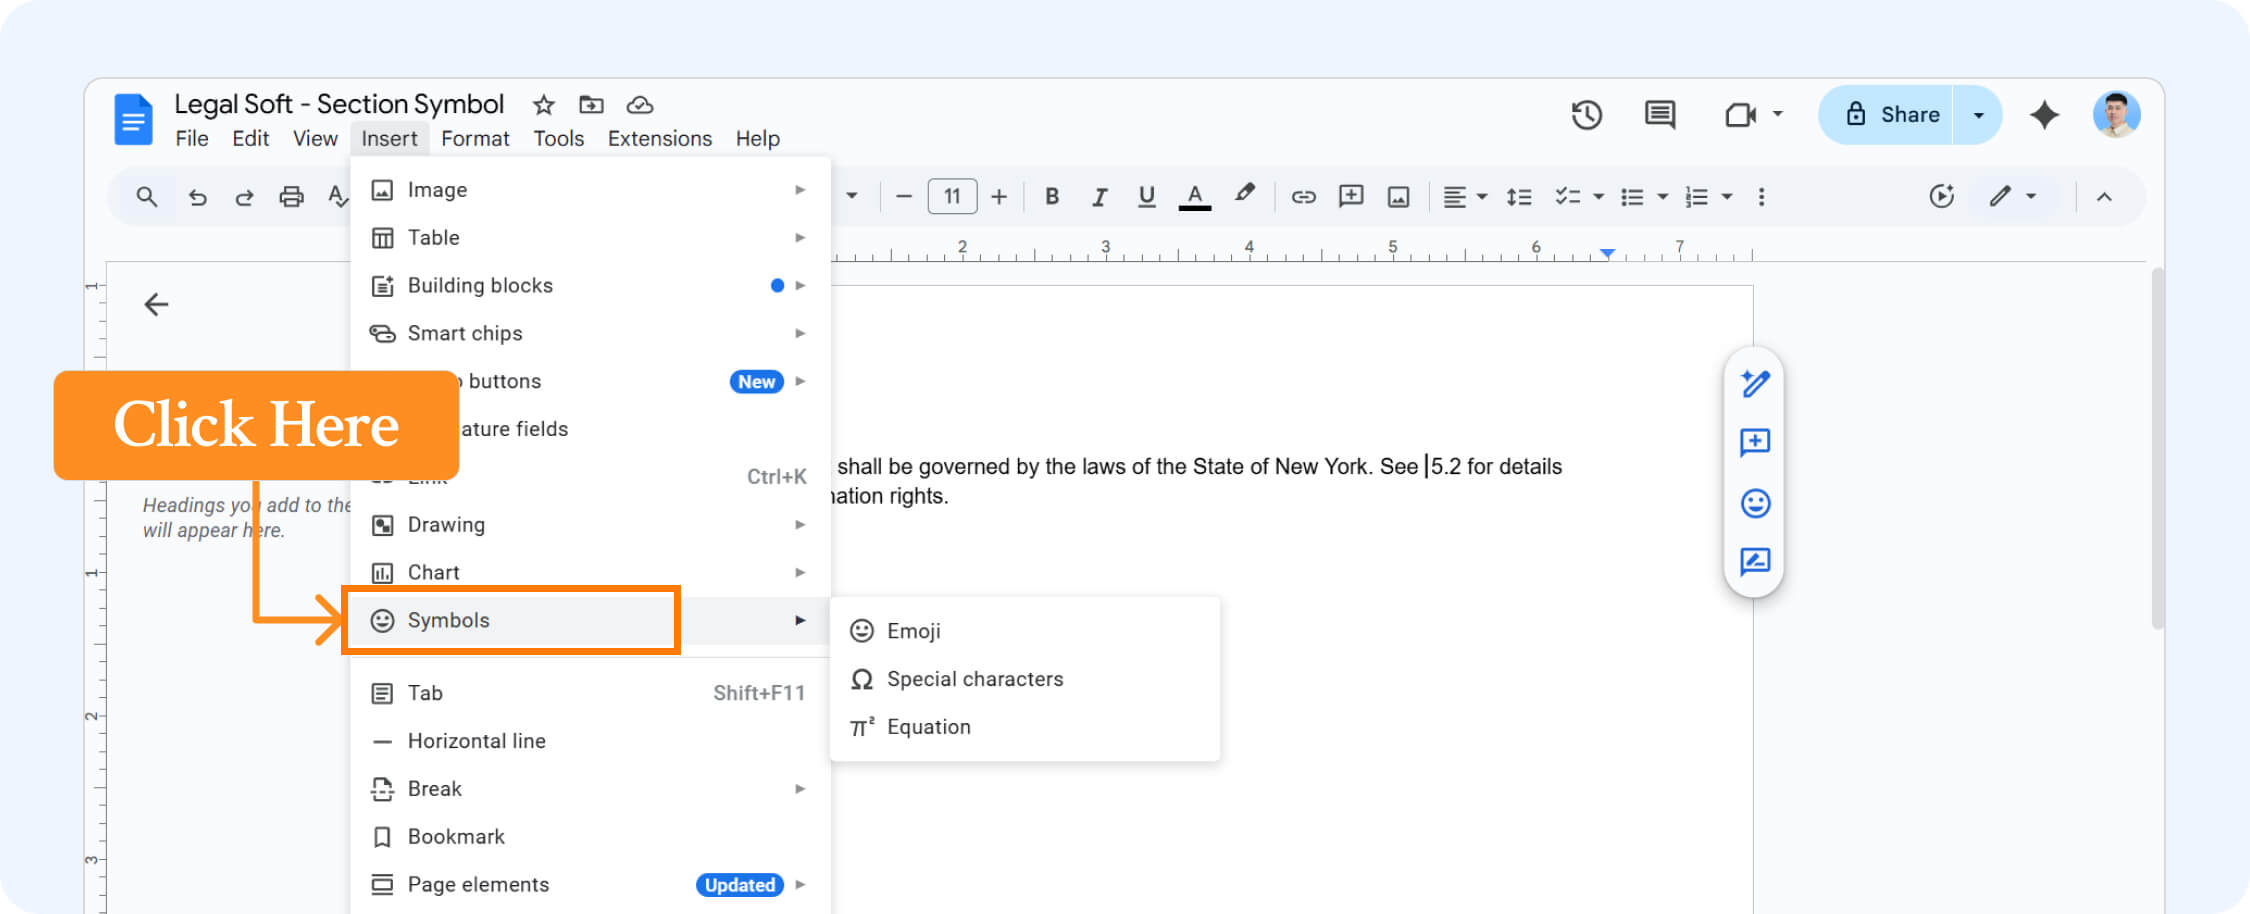Open text alignment dropdown
Viewport: 2250px width, 914px height.
click(1465, 197)
